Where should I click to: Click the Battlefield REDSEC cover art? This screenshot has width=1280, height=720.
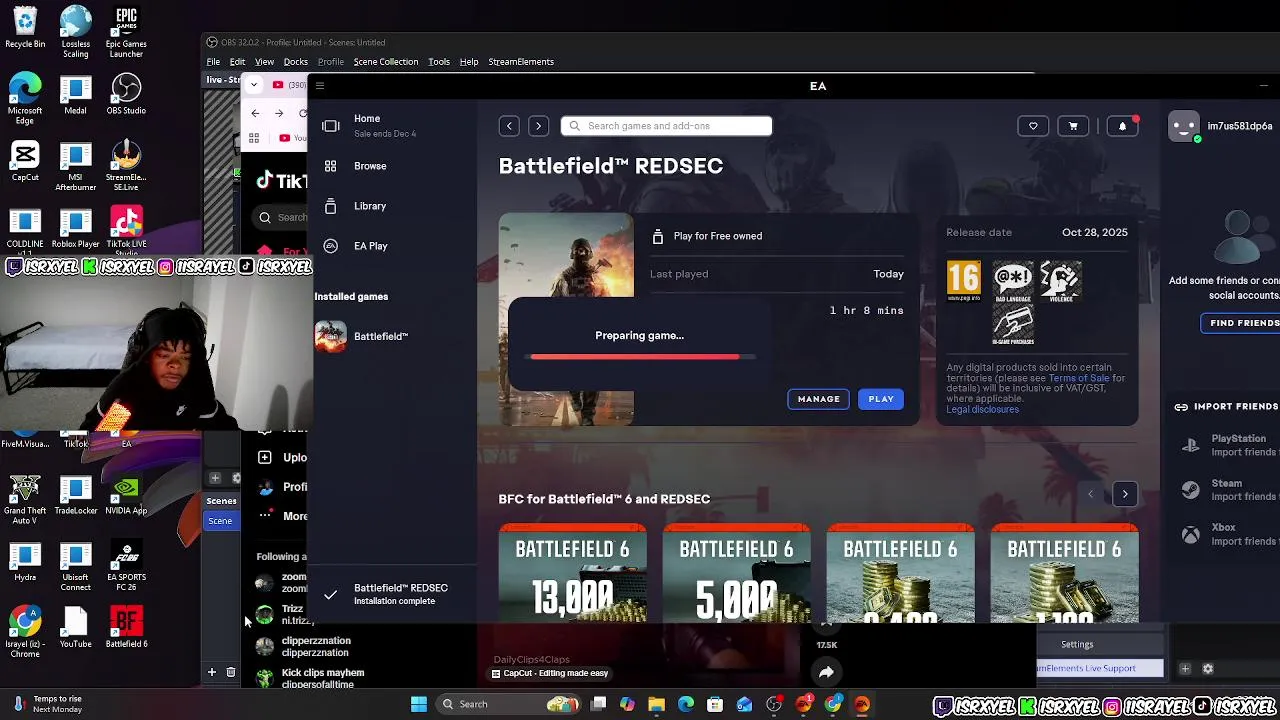tap(566, 255)
